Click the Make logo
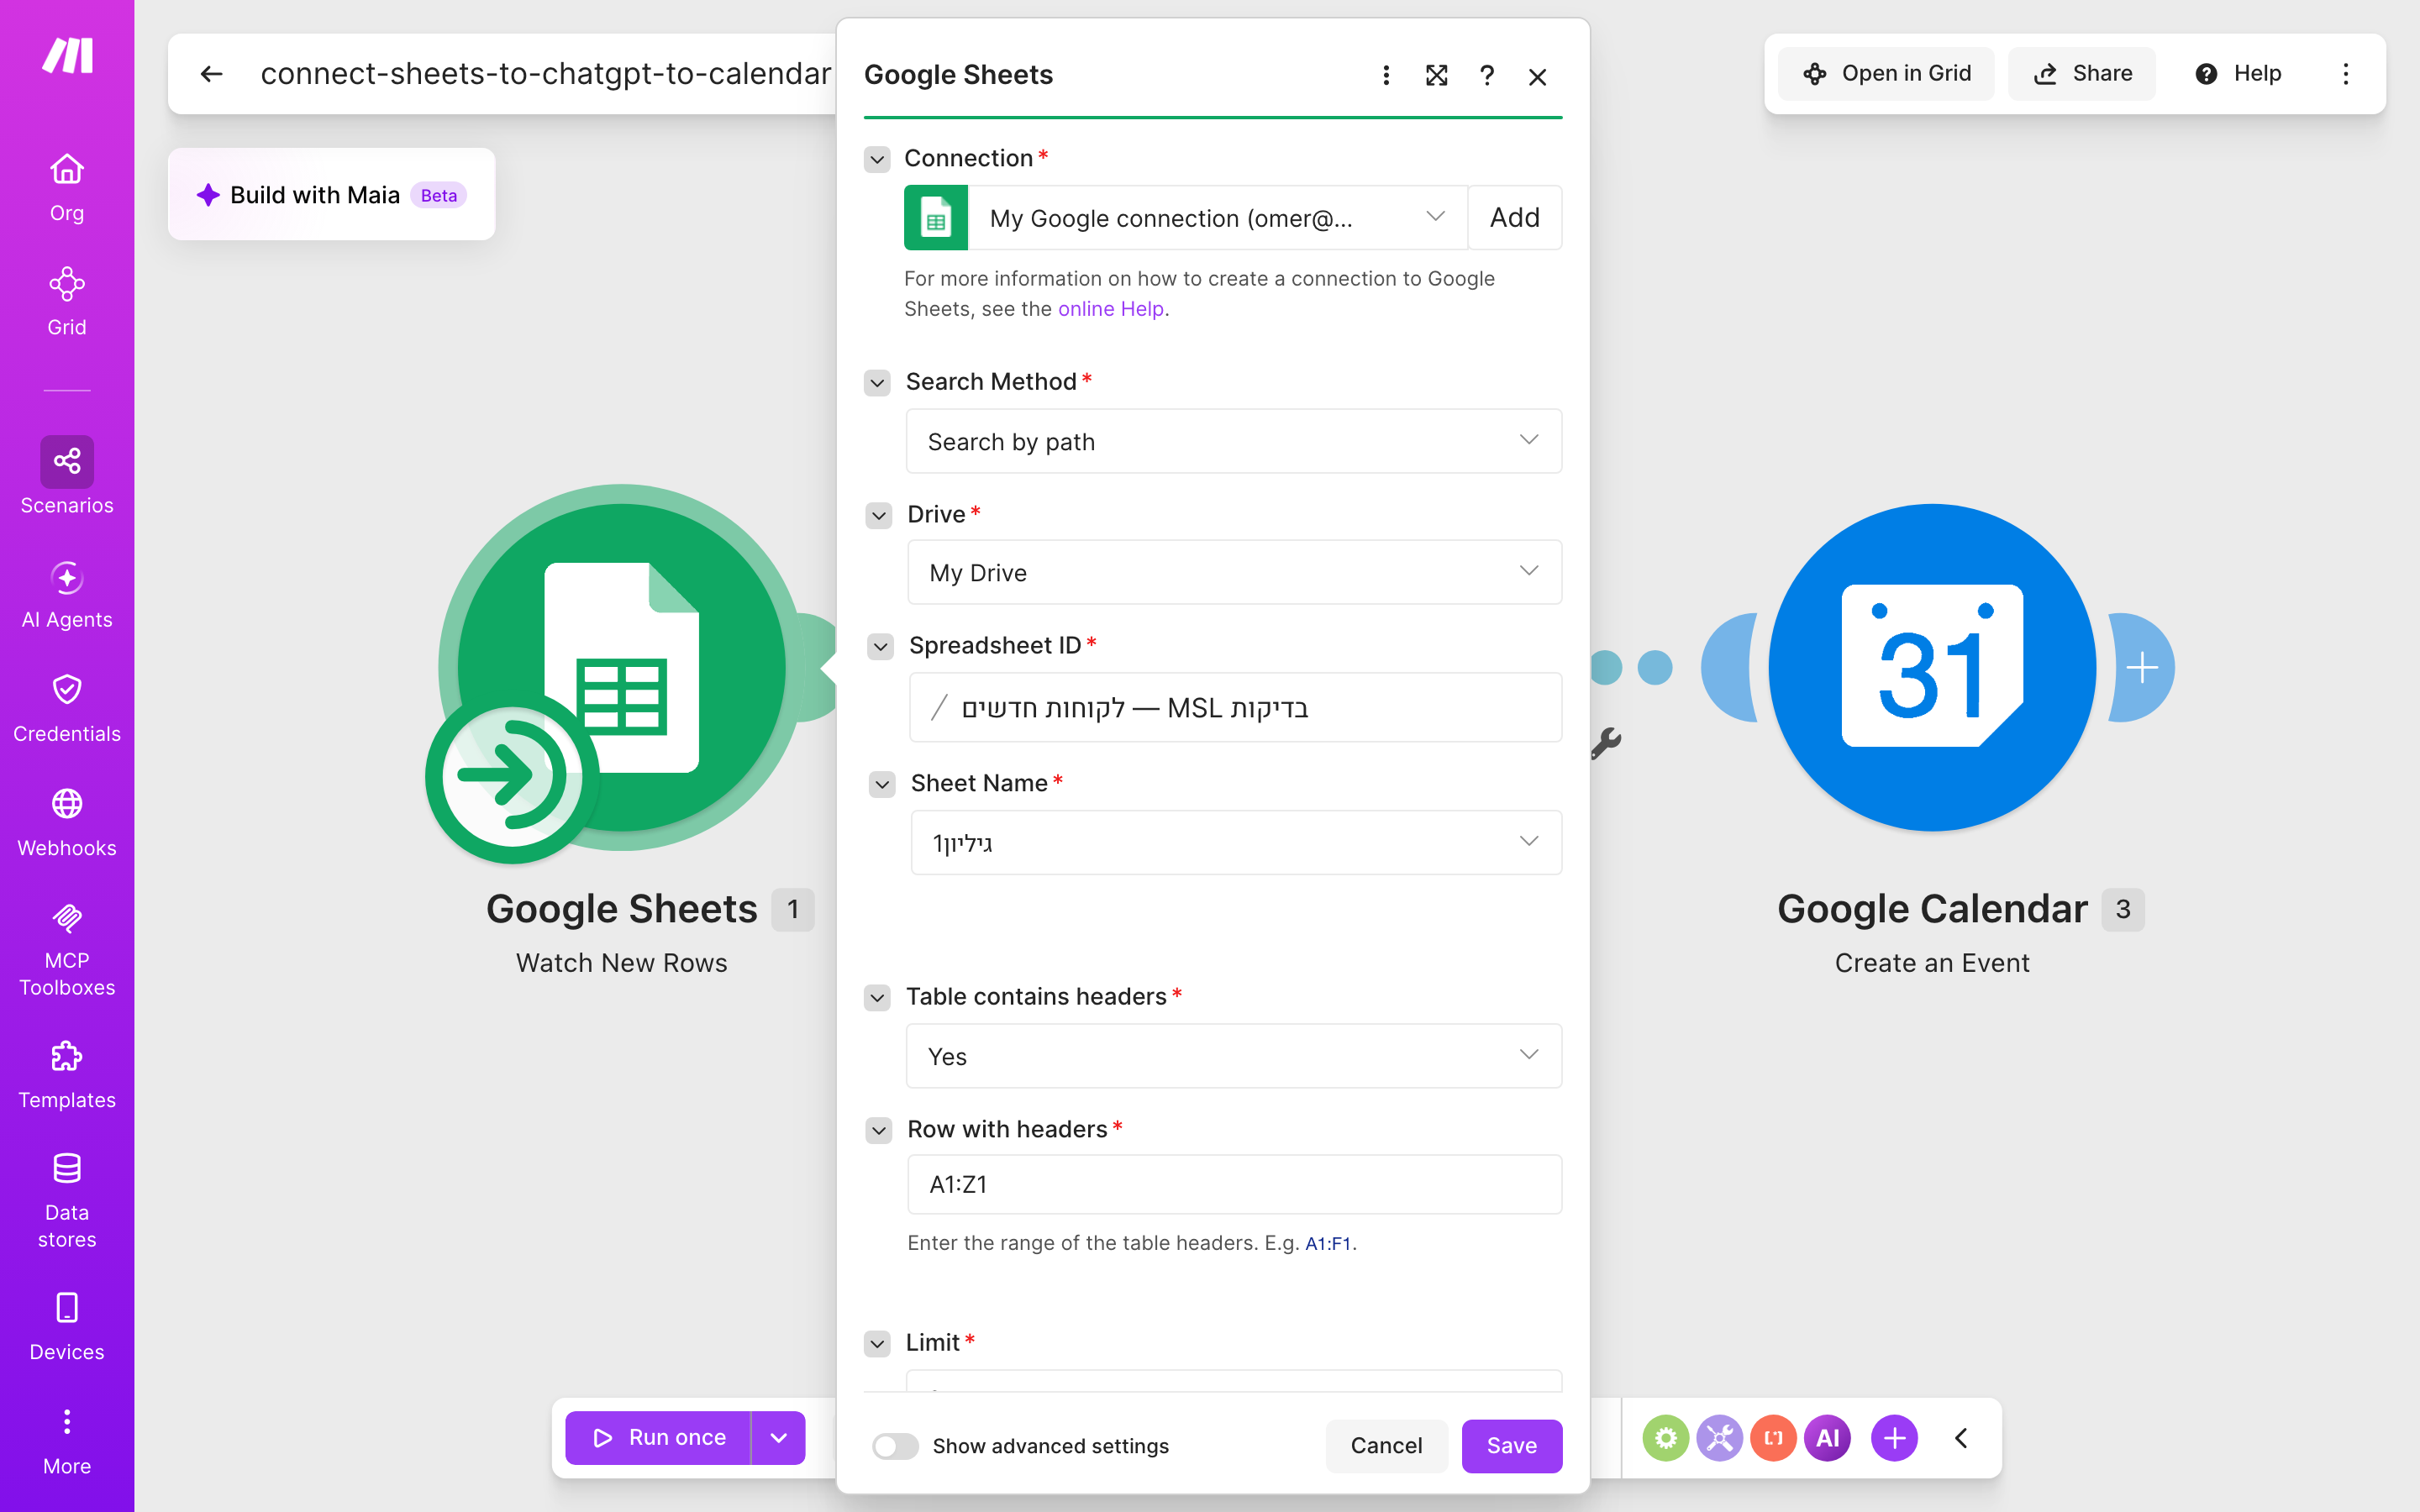Image resolution: width=2420 pixels, height=1512 pixels. [x=67, y=56]
